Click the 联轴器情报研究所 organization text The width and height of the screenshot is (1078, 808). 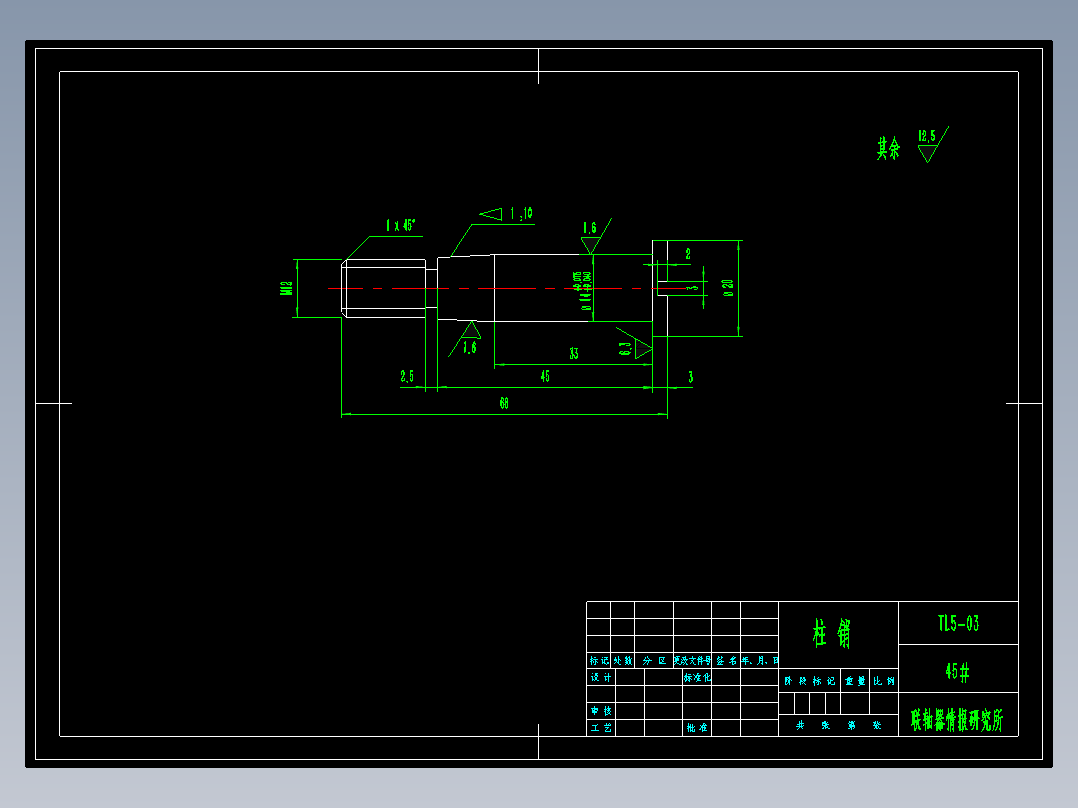pos(957,720)
